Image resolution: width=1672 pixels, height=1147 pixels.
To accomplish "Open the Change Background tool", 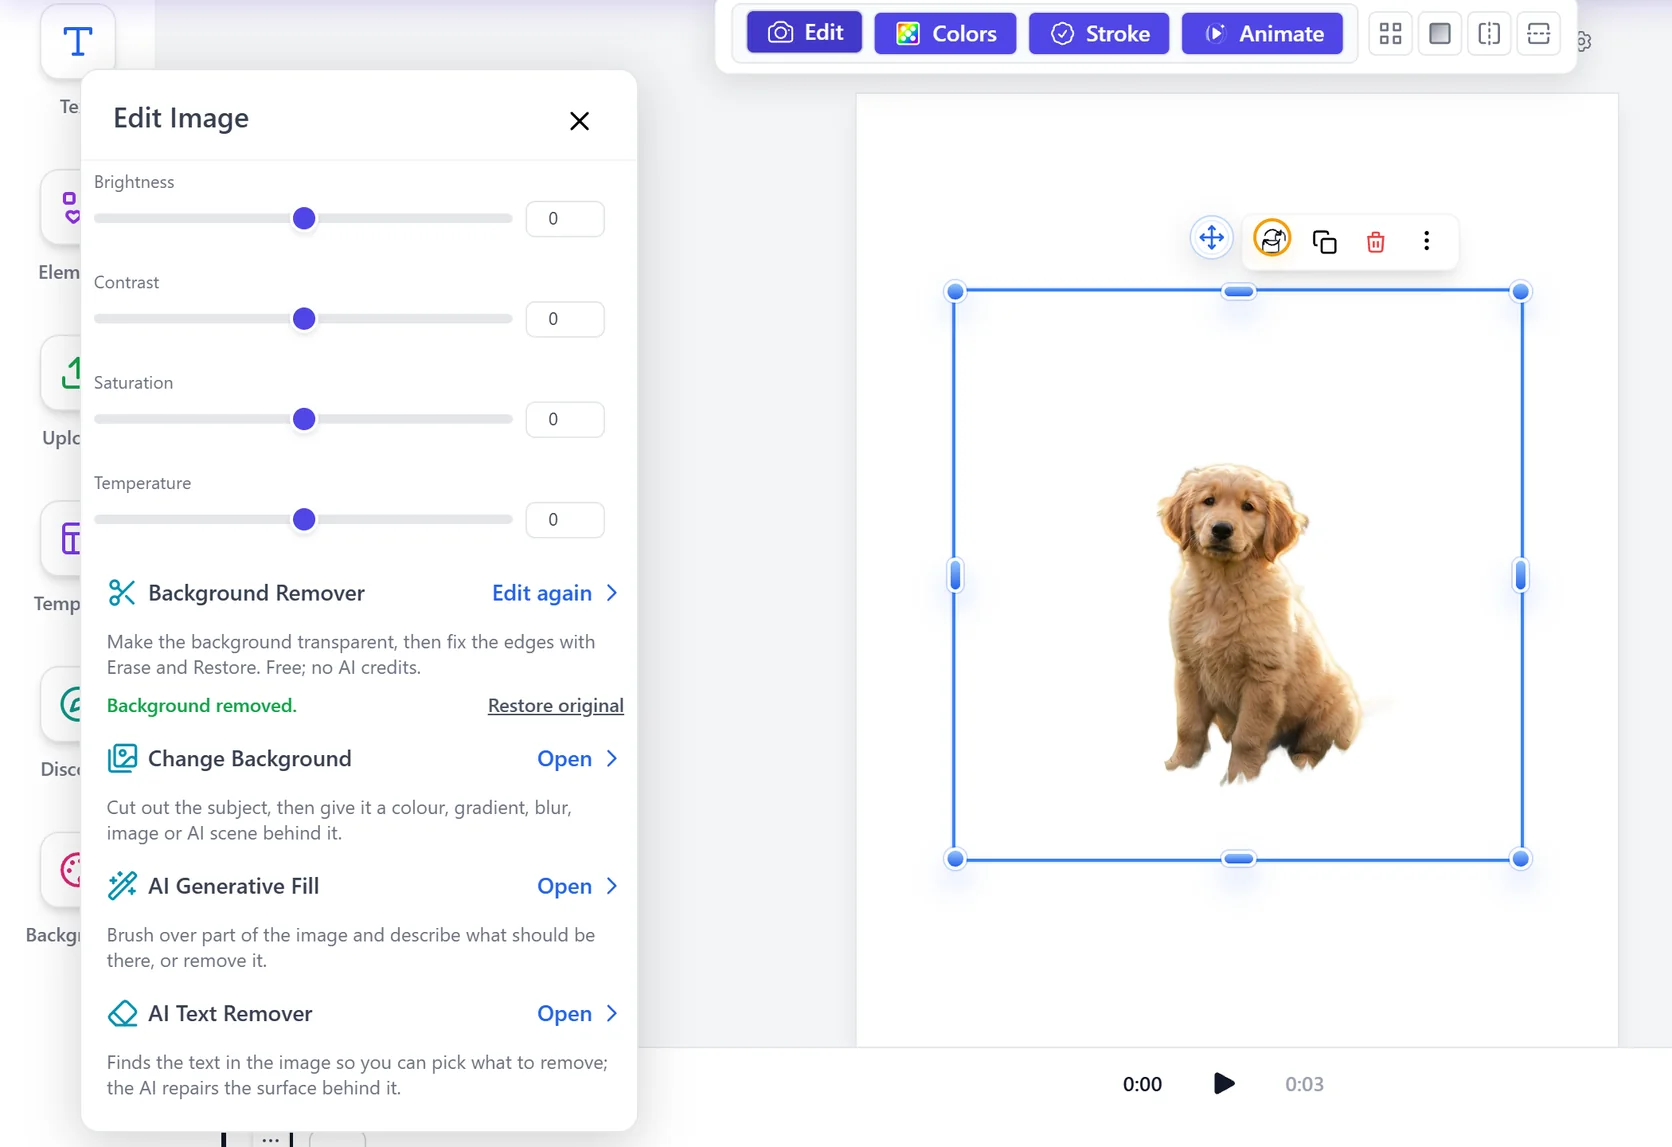I will pyautogui.click(x=578, y=759).
